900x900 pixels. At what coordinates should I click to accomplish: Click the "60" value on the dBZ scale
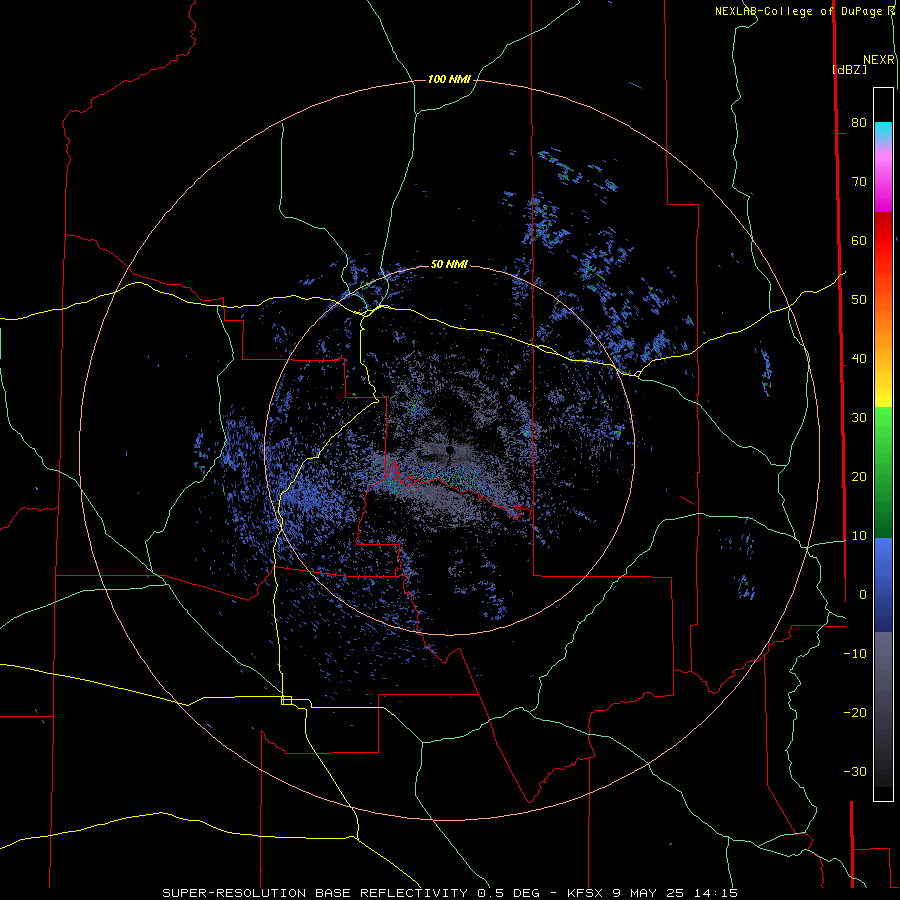pos(859,241)
